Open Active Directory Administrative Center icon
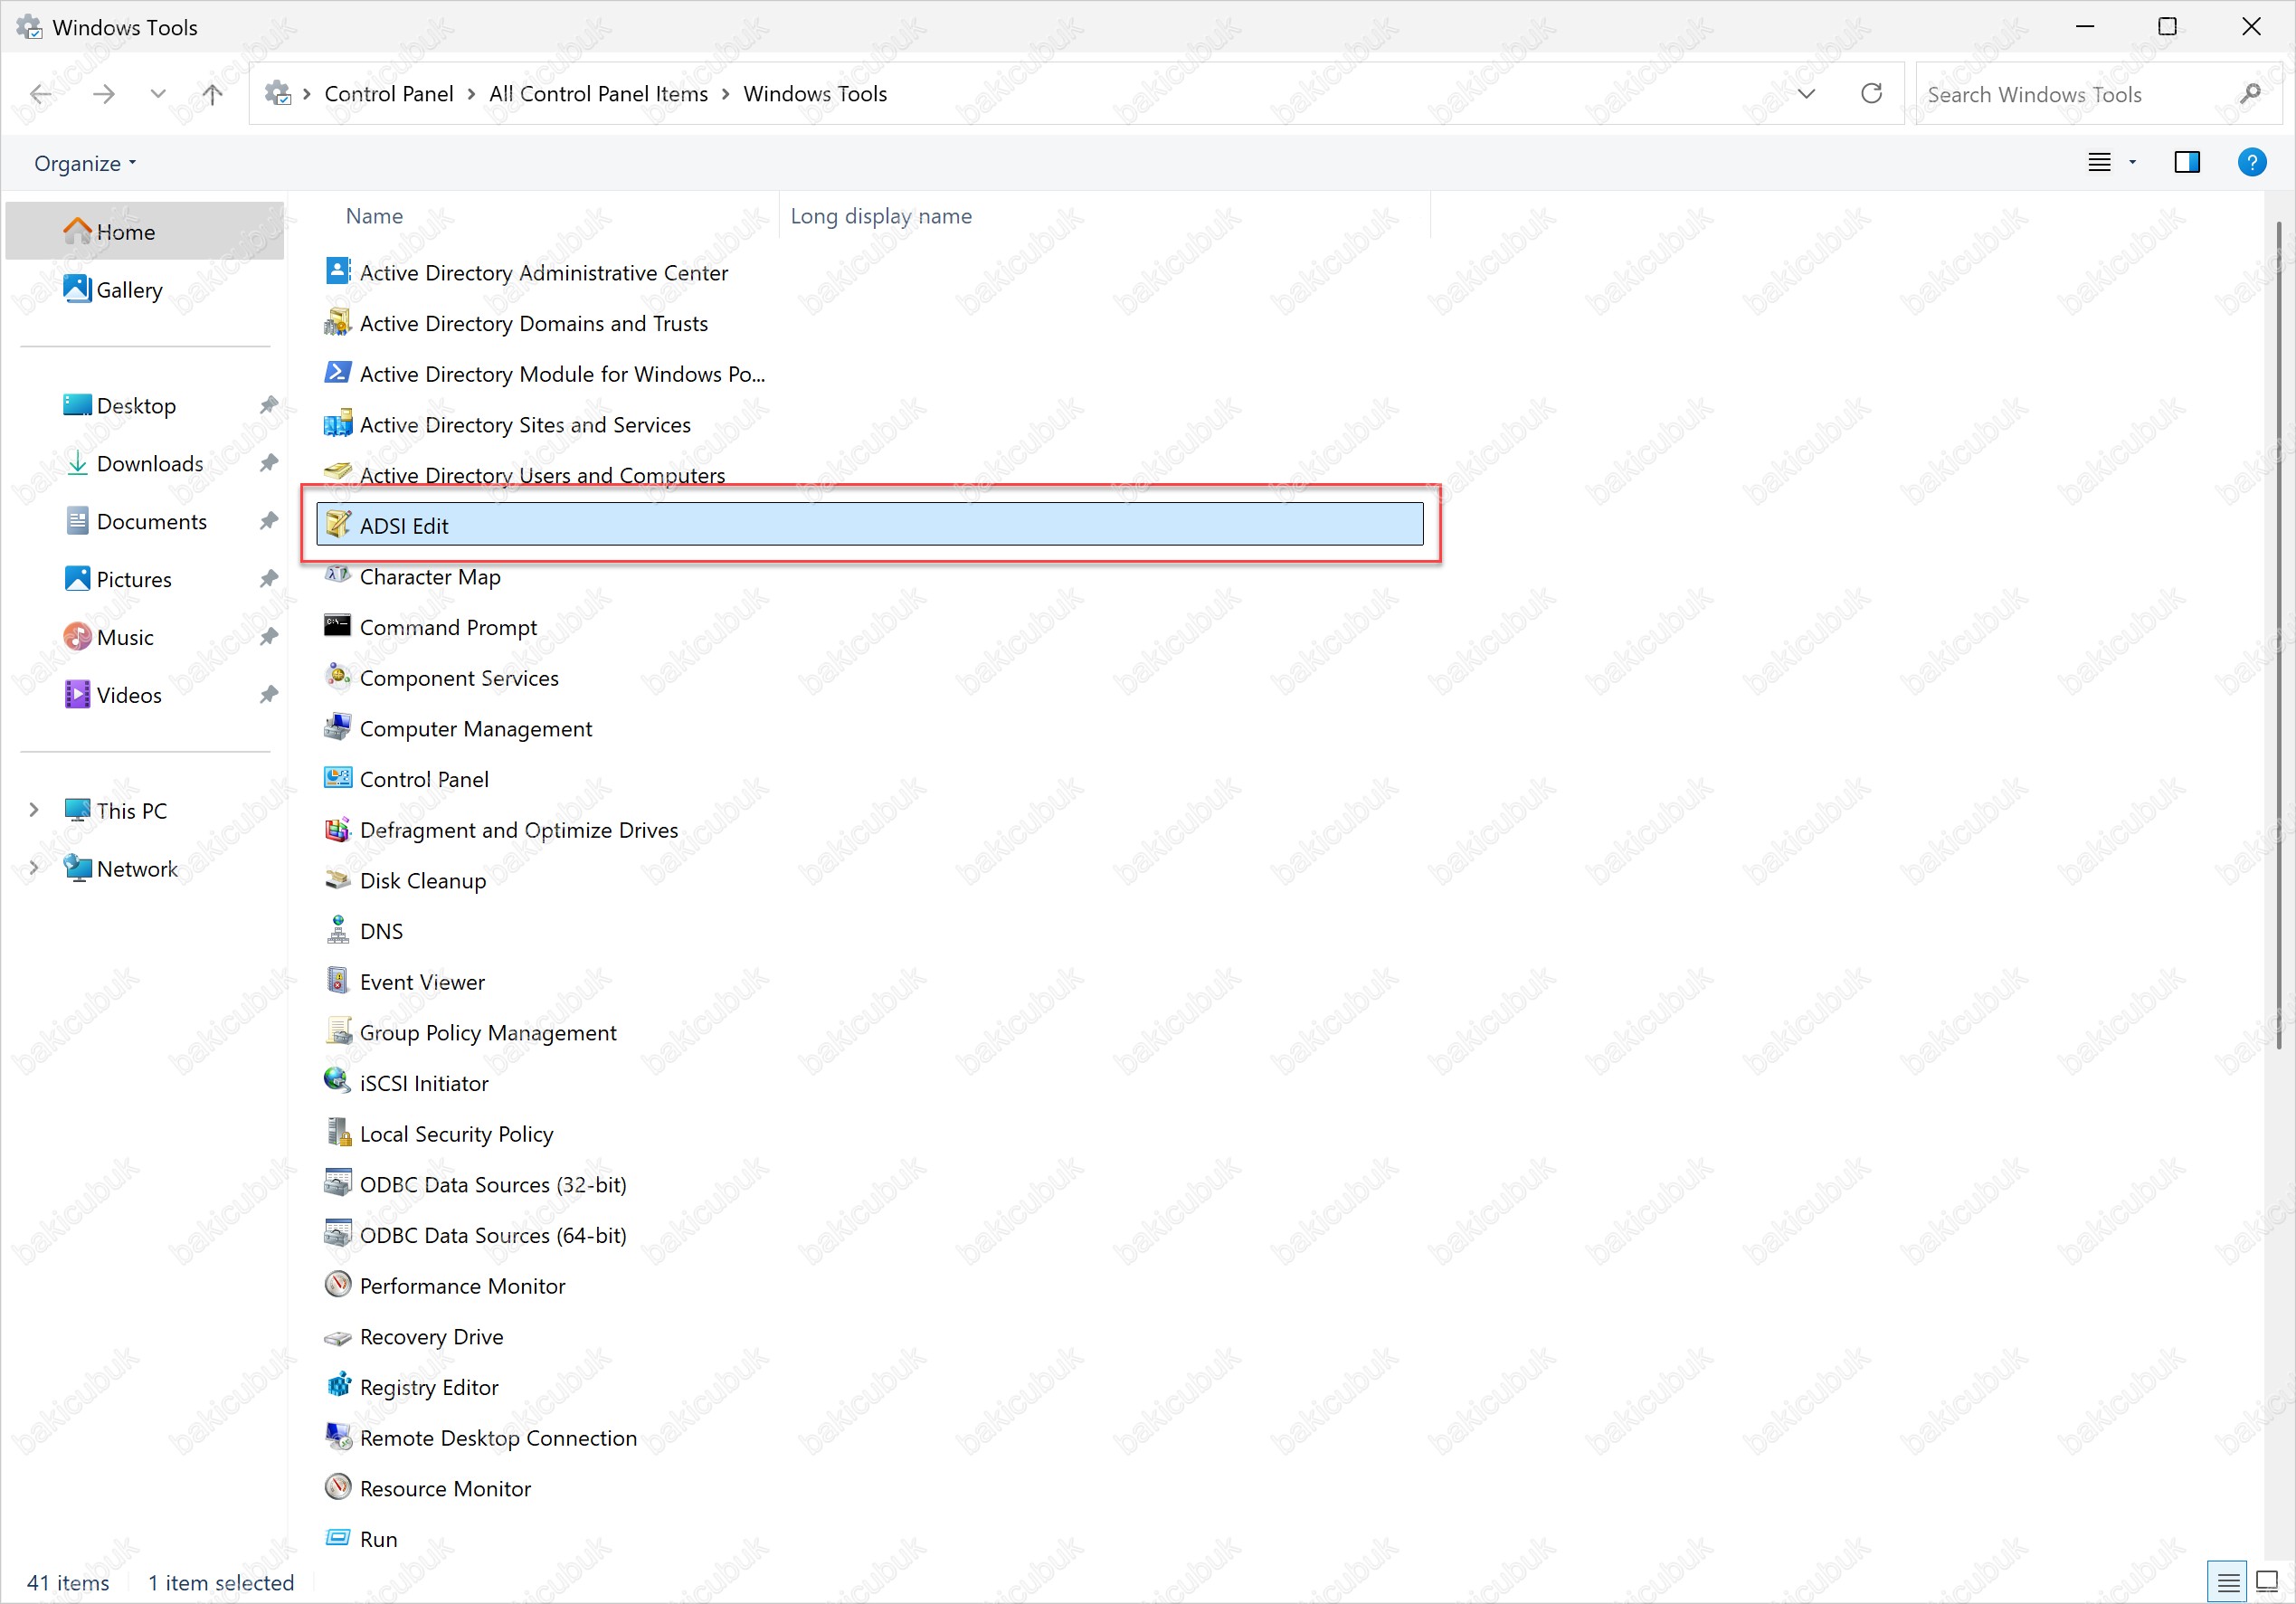This screenshot has height=1604, width=2296. tap(338, 271)
